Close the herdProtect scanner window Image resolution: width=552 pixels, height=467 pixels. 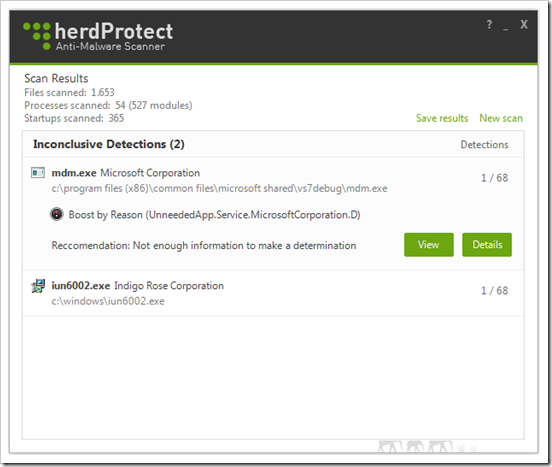click(x=524, y=25)
